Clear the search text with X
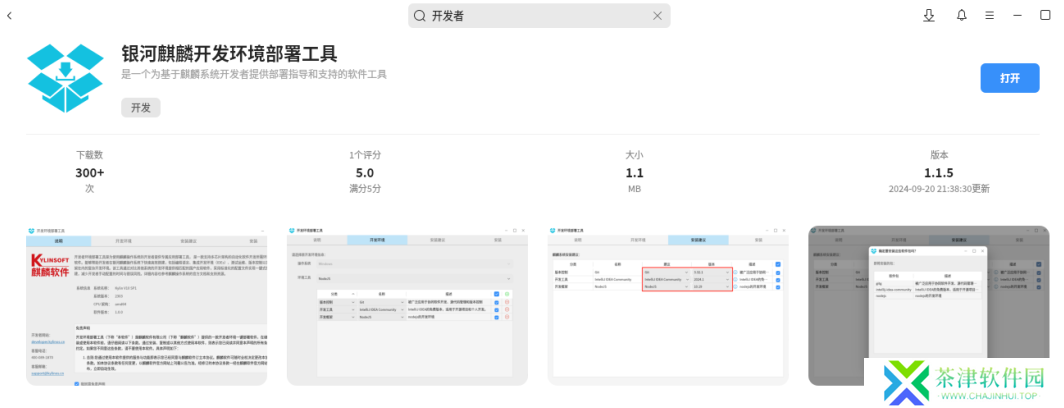1064x408 pixels. (657, 16)
